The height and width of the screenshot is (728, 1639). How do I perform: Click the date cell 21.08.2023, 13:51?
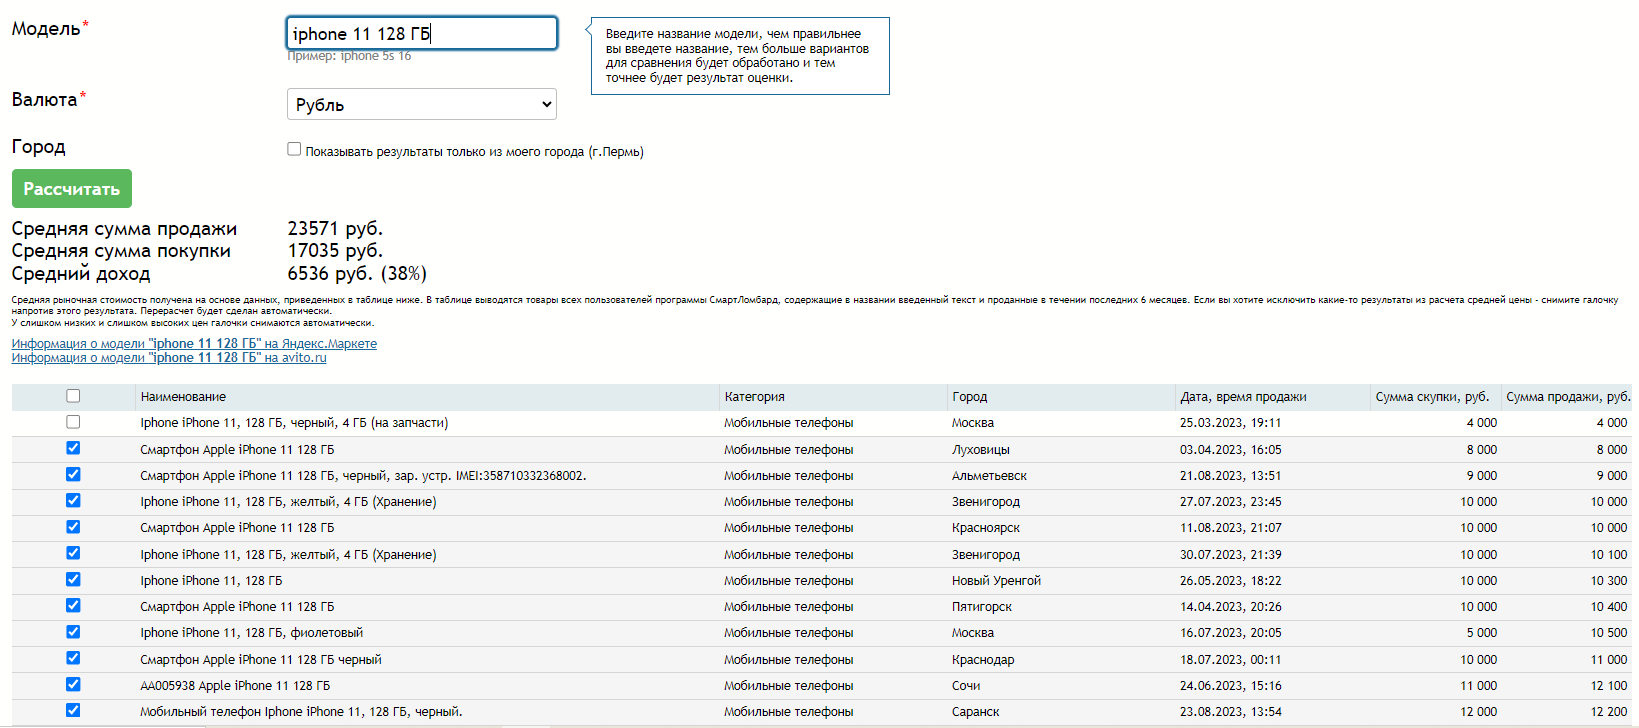coord(1230,476)
